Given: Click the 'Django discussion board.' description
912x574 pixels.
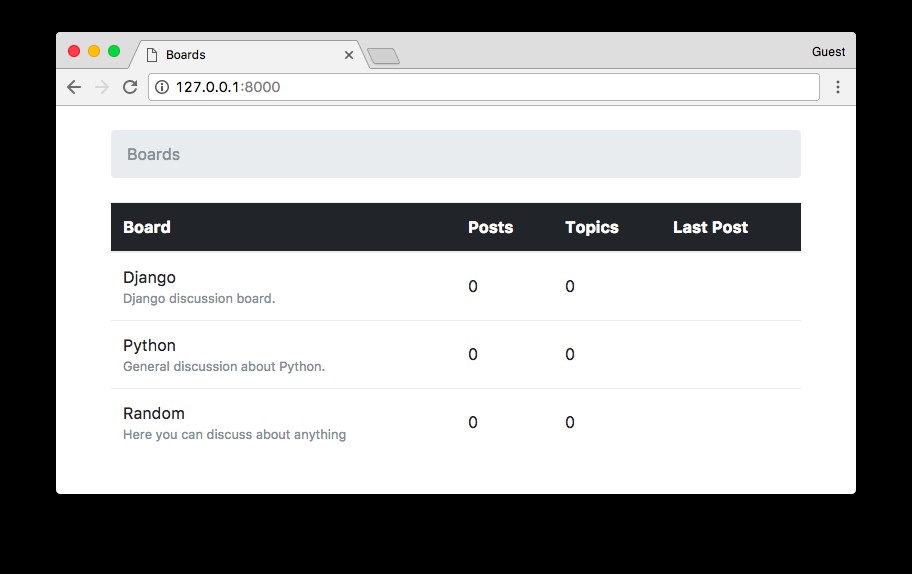Looking at the screenshot, I should (x=199, y=298).
